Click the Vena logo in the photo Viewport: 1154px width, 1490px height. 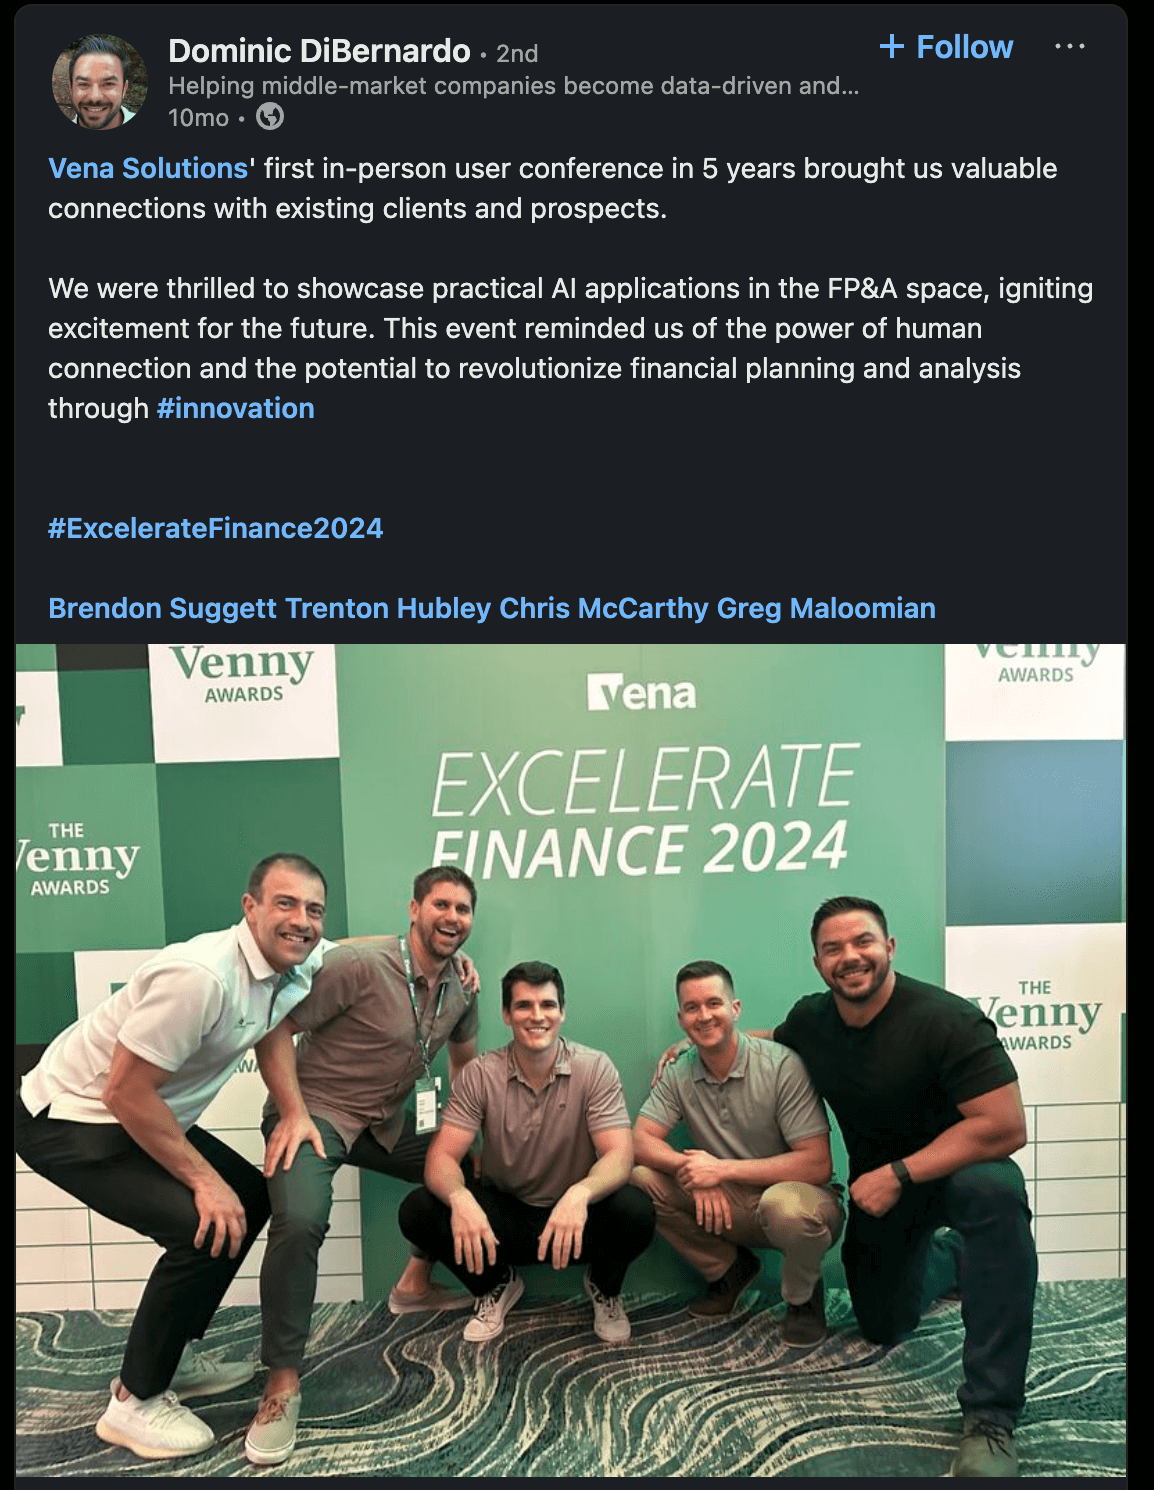click(642, 693)
